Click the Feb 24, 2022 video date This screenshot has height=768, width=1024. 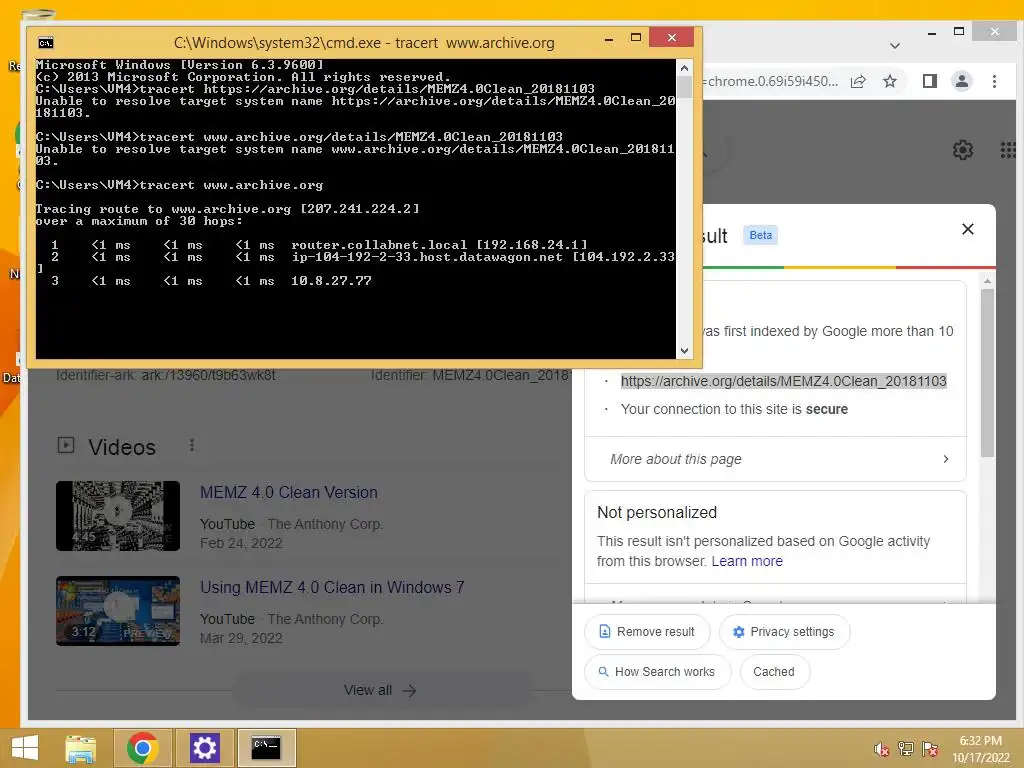(x=241, y=543)
